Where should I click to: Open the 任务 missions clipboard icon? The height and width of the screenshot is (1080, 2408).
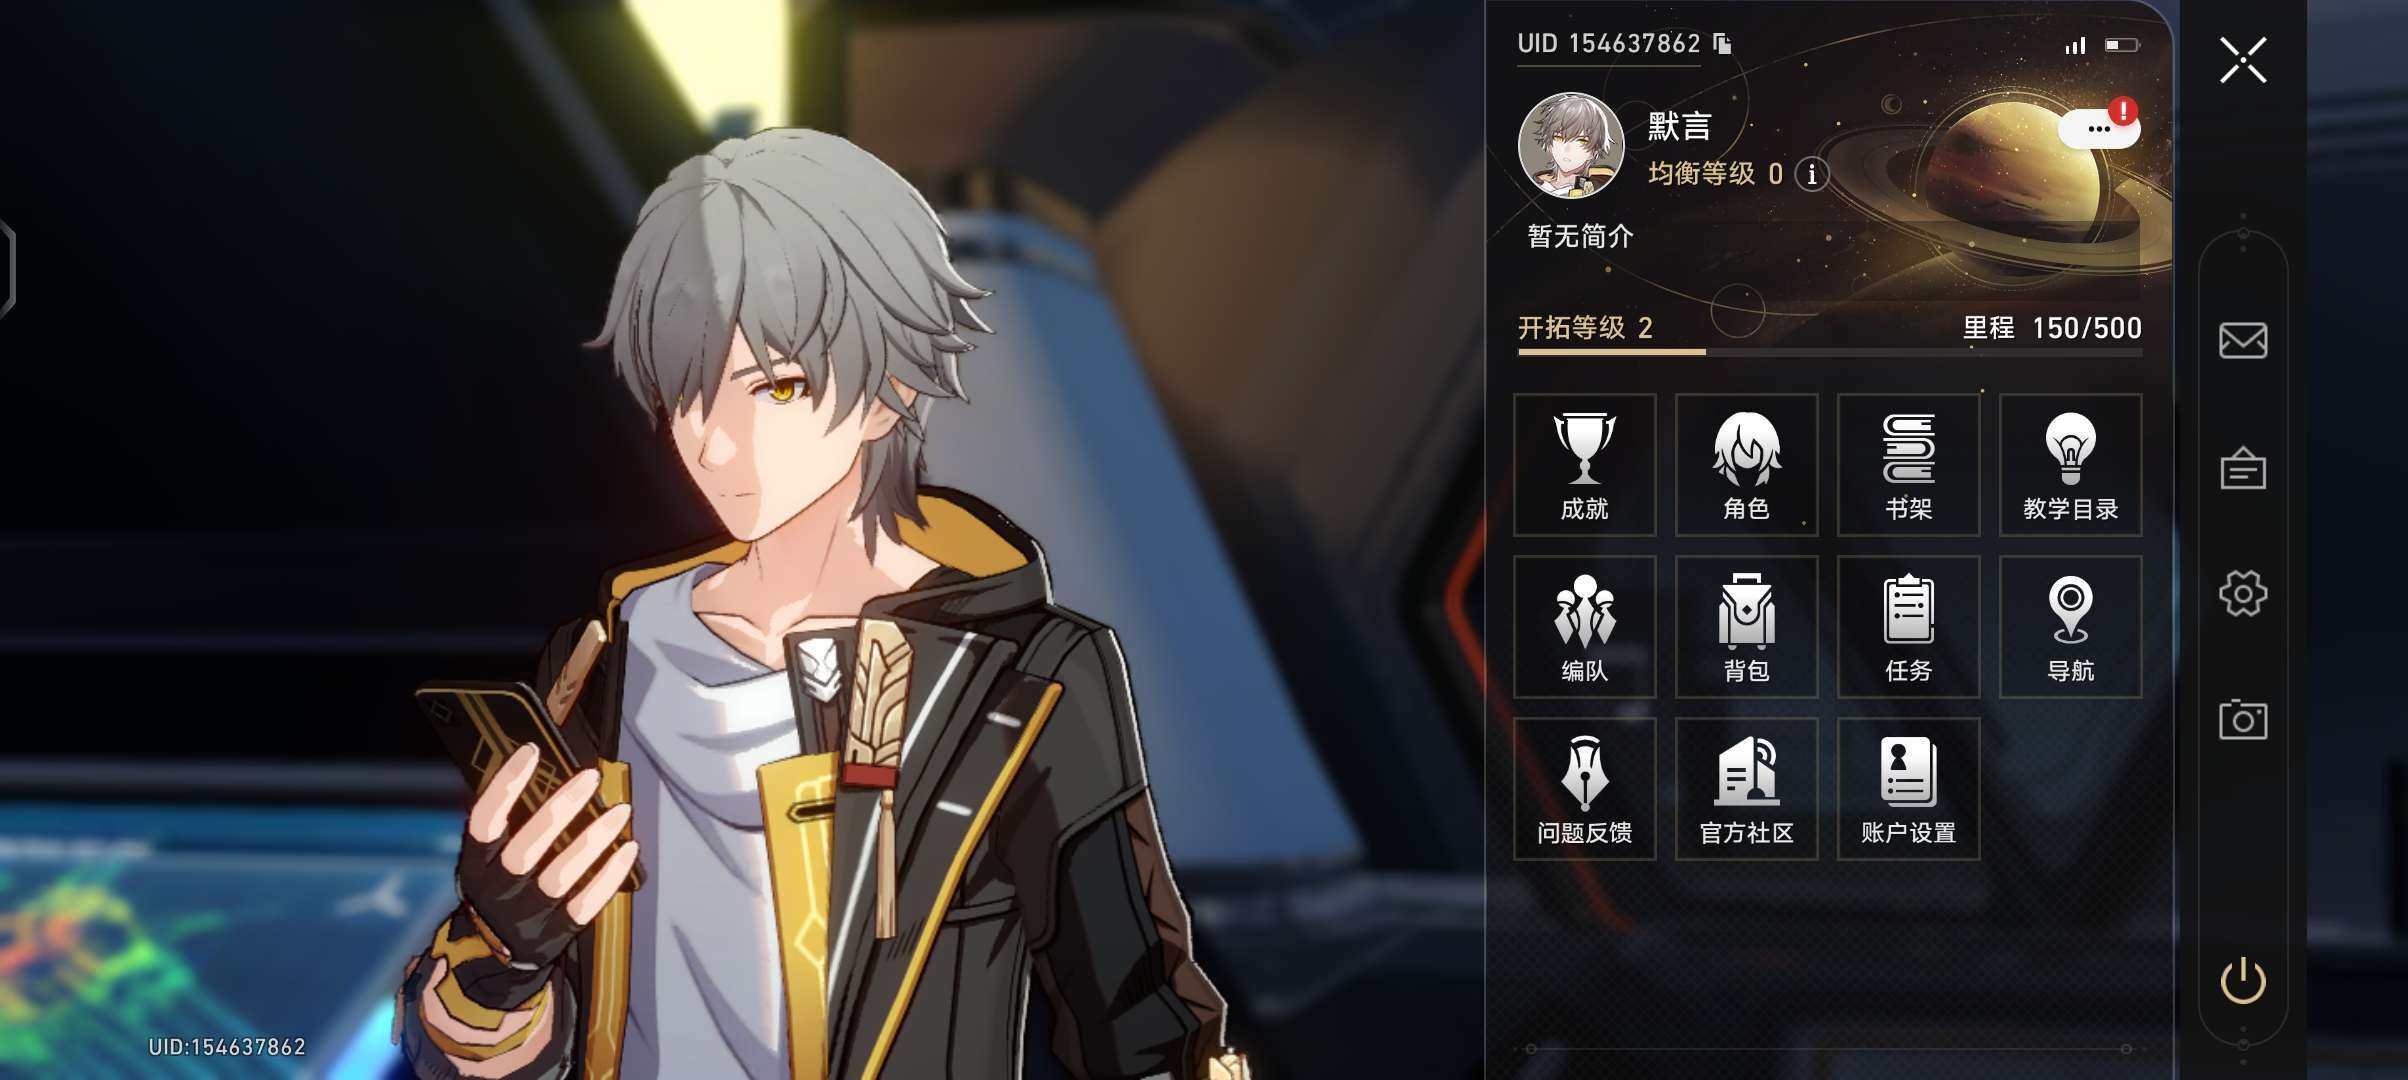click(1908, 627)
